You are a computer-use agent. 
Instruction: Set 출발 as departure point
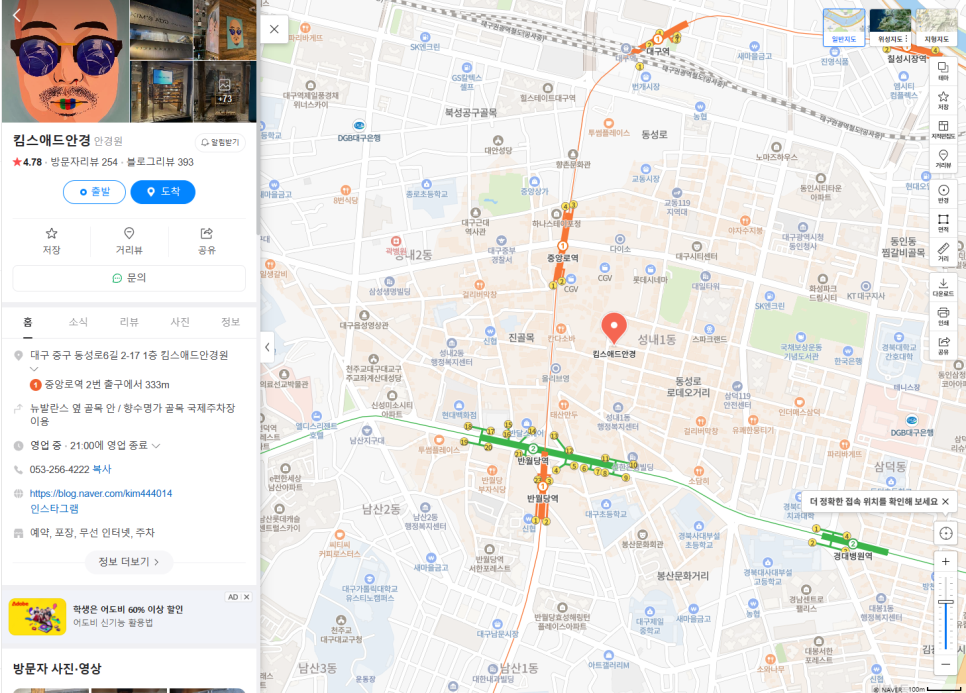pos(94,192)
